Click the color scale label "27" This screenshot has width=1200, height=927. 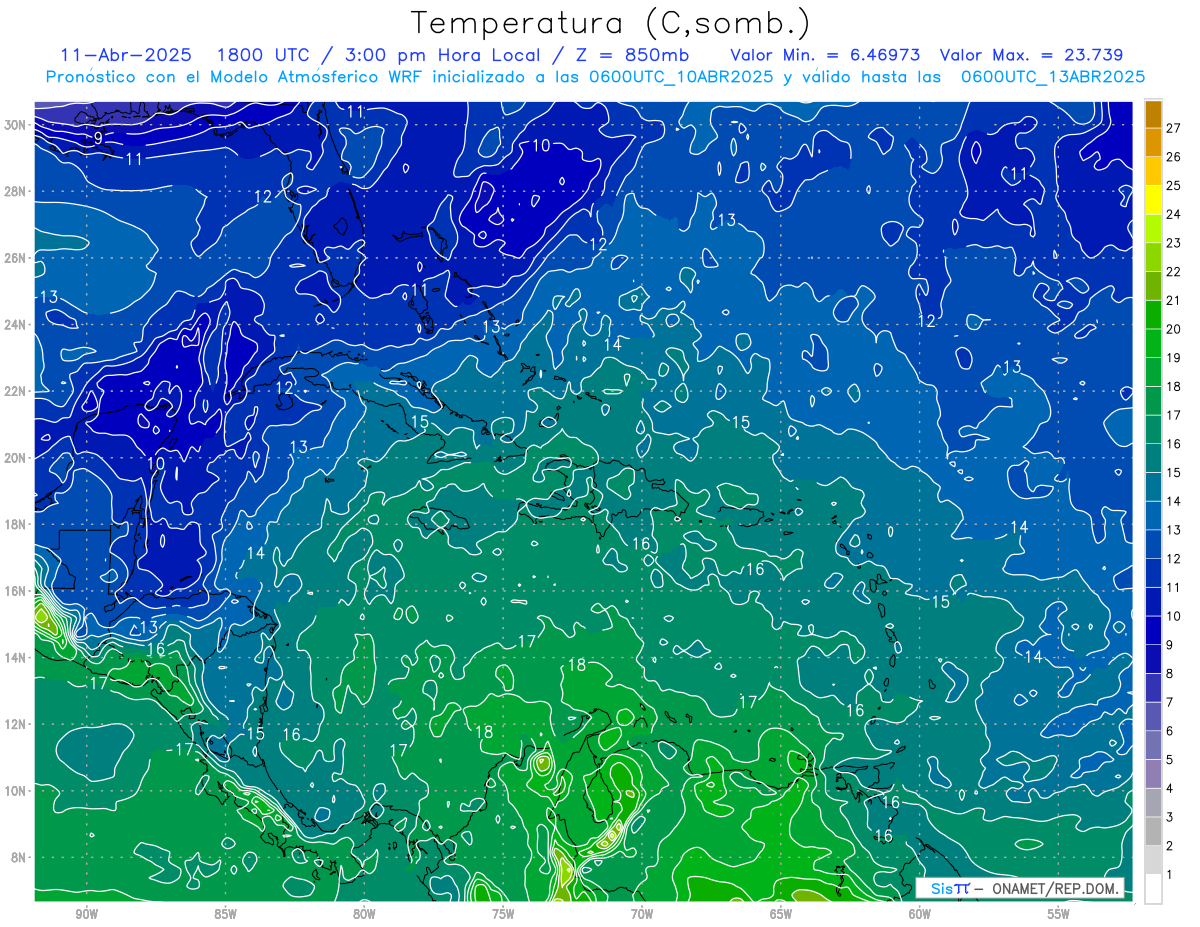click(1173, 127)
